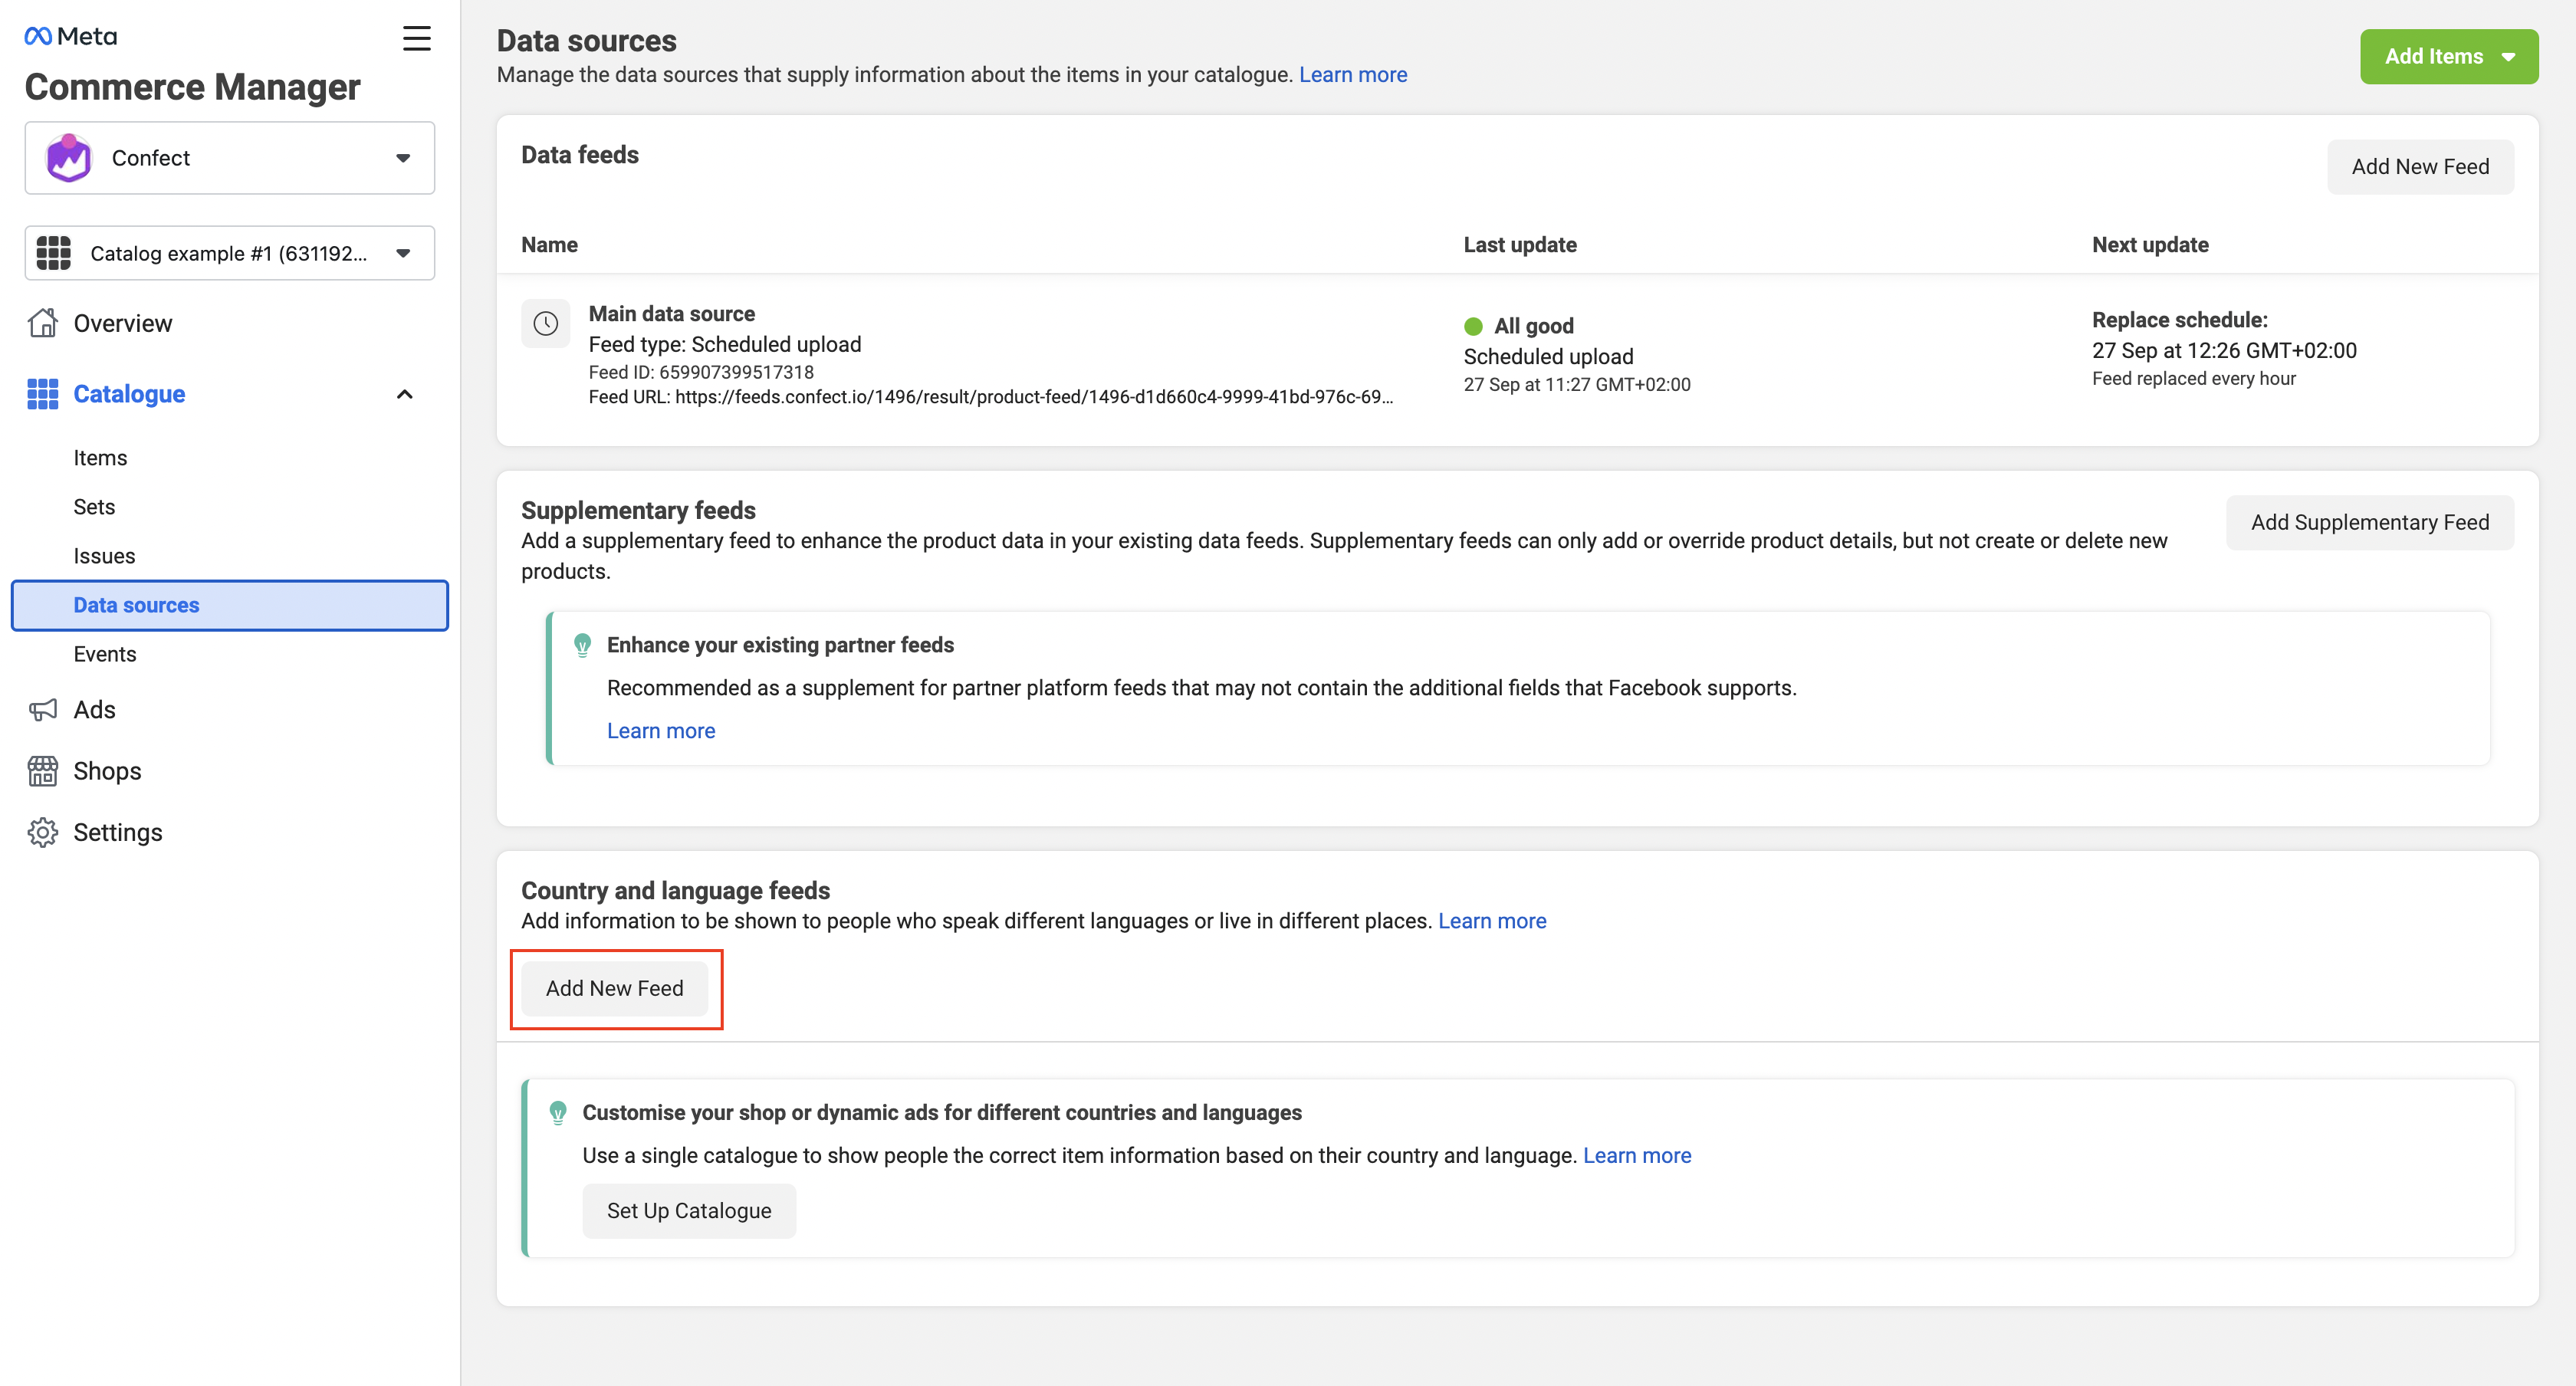Click lightbulb icon in Enhance partner feeds tip
The width and height of the screenshot is (2576, 1386).
[x=582, y=645]
